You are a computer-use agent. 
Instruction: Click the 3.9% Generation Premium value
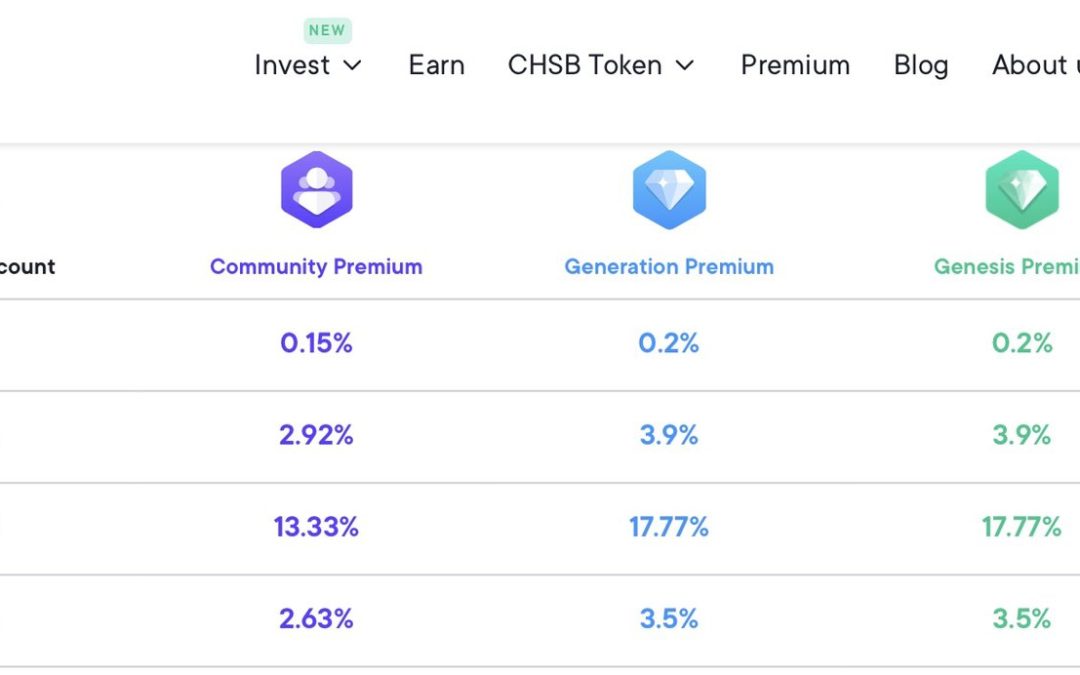(x=669, y=435)
